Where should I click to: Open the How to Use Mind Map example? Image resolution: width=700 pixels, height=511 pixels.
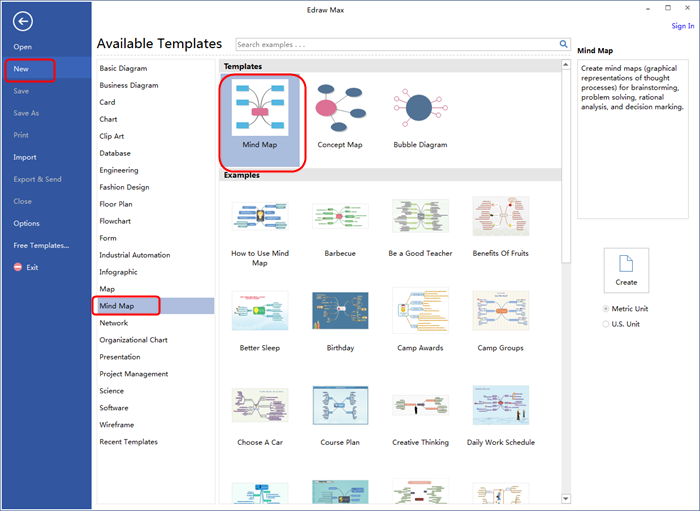[x=260, y=216]
